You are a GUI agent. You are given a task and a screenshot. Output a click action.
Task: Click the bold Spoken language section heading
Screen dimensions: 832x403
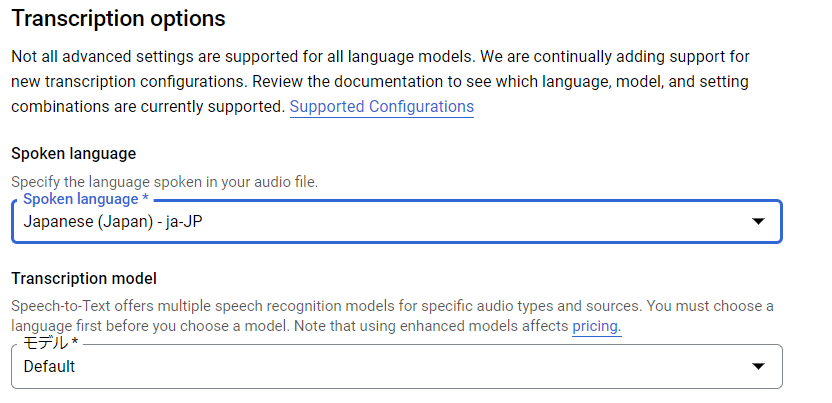(x=73, y=154)
